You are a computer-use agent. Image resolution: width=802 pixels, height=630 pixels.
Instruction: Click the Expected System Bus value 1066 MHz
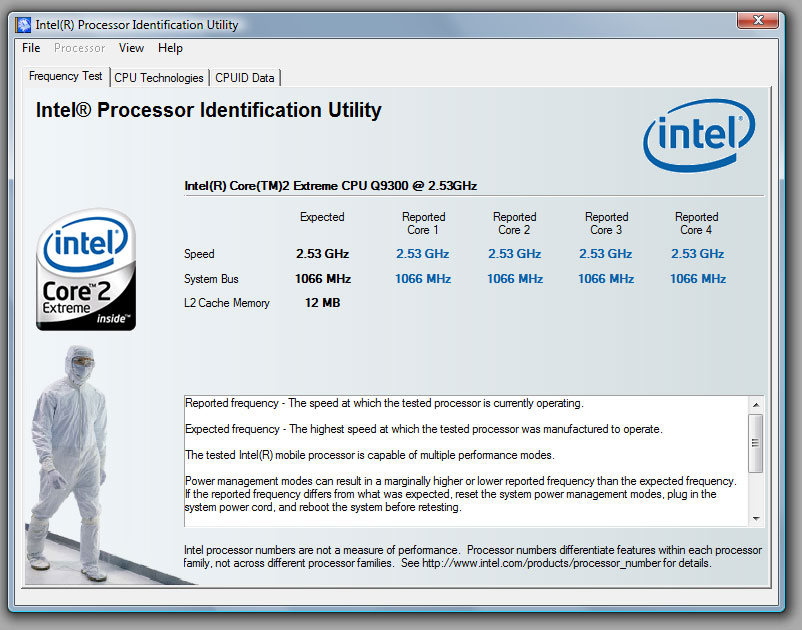(323, 279)
